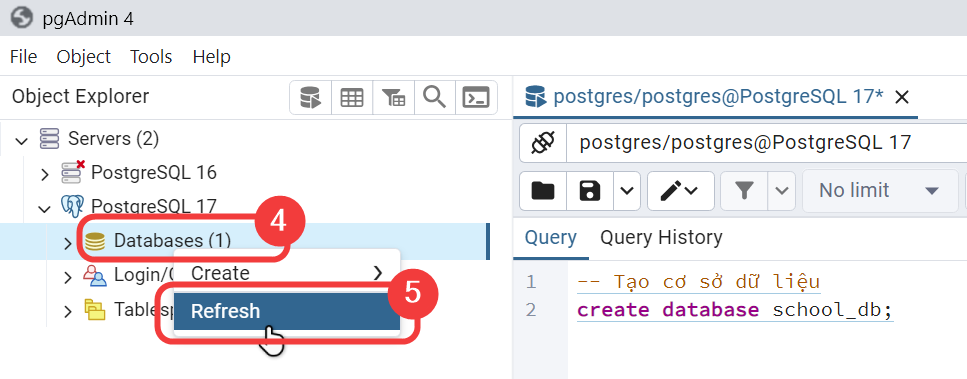967x379 pixels.
Task: Choose Refresh from the context menu
Action: pos(287,311)
